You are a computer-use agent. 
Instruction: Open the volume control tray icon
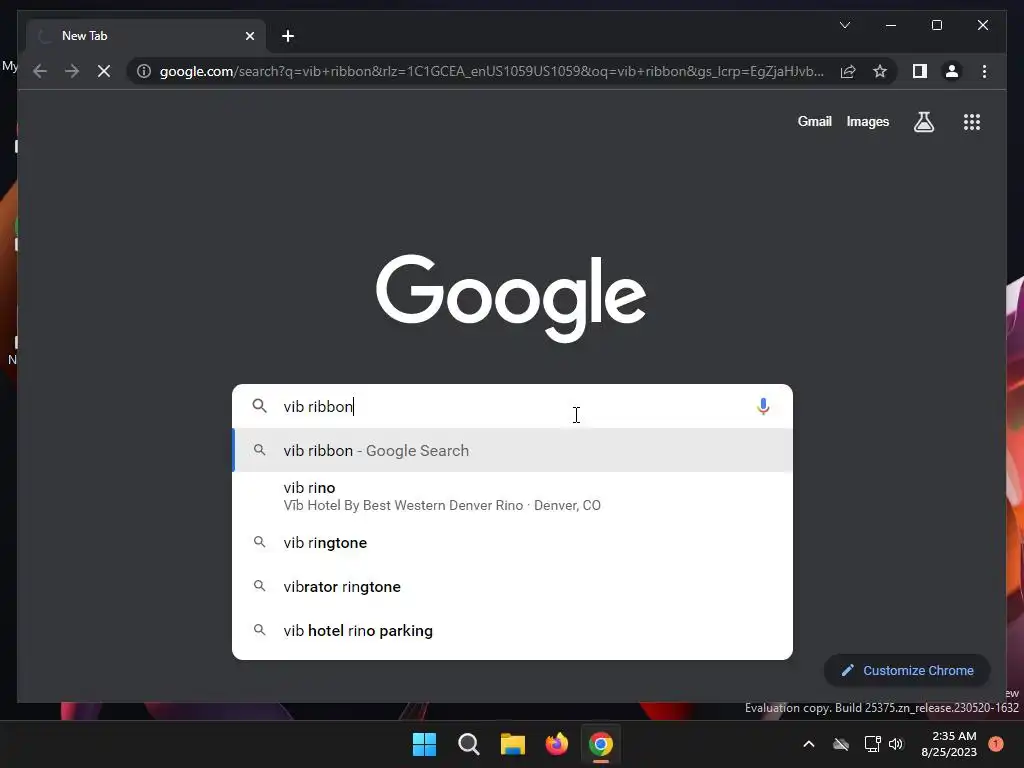click(x=896, y=744)
